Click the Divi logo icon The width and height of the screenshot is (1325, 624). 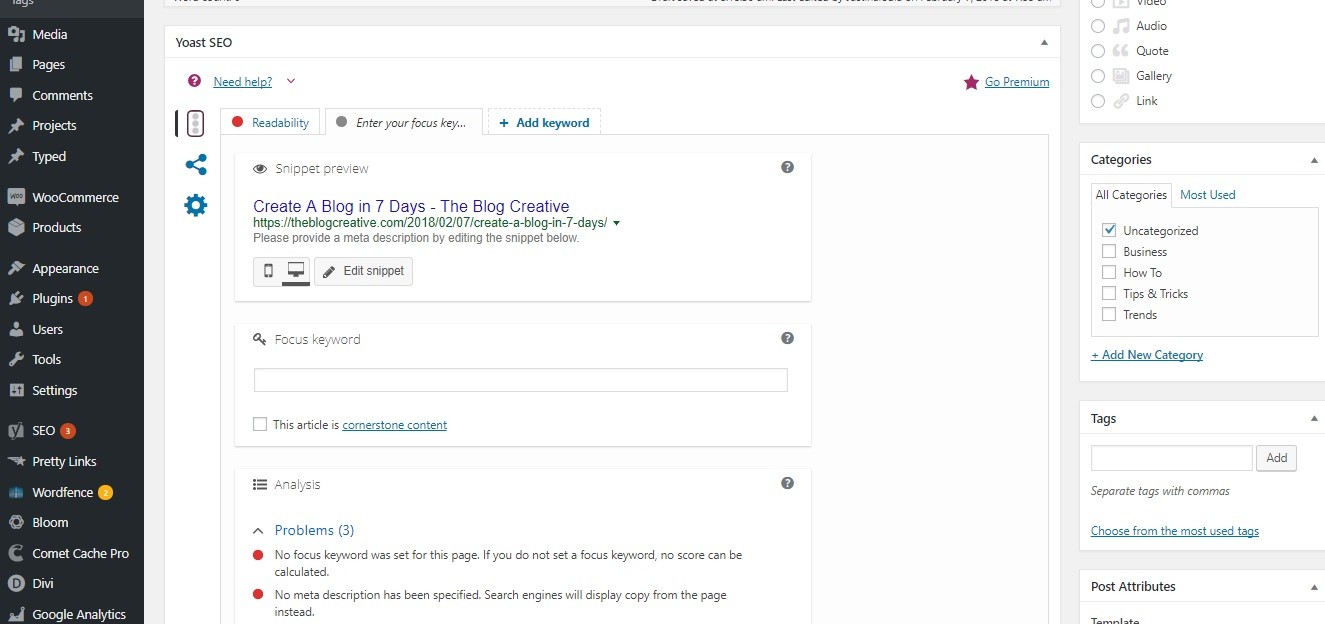[16, 583]
